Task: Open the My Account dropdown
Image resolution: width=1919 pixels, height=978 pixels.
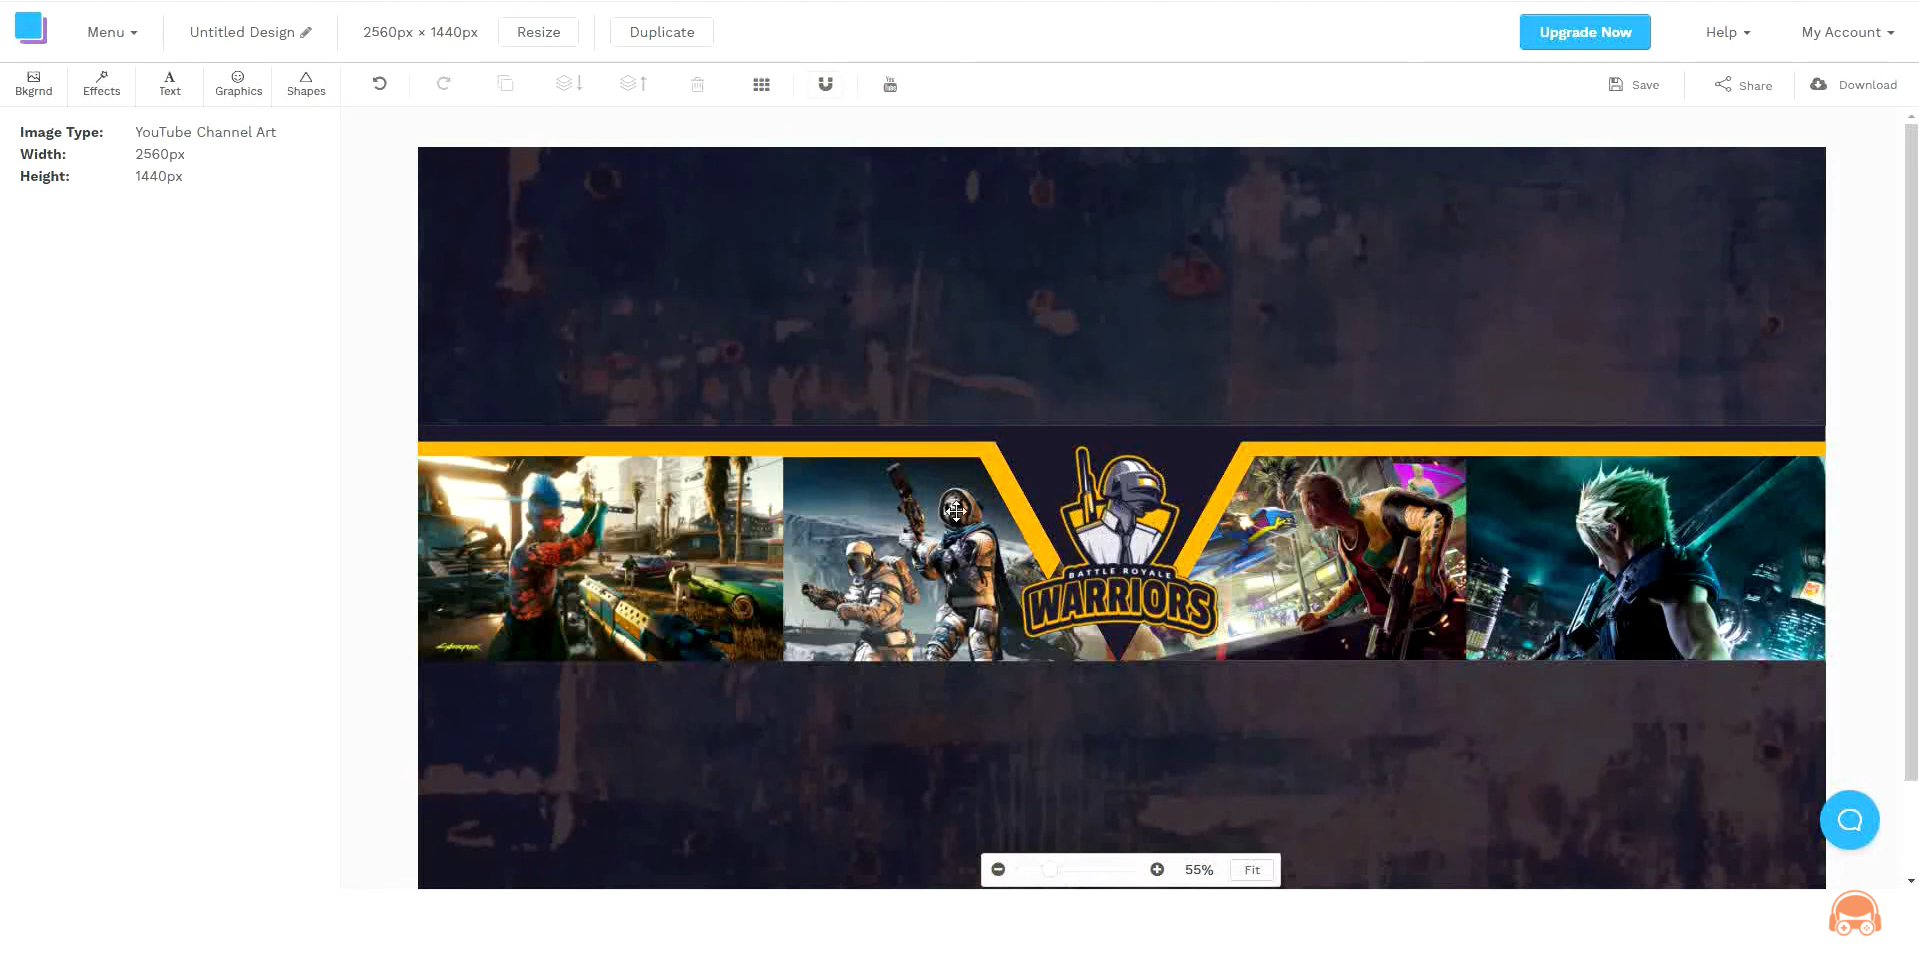Action: (x=1846, y=31)
